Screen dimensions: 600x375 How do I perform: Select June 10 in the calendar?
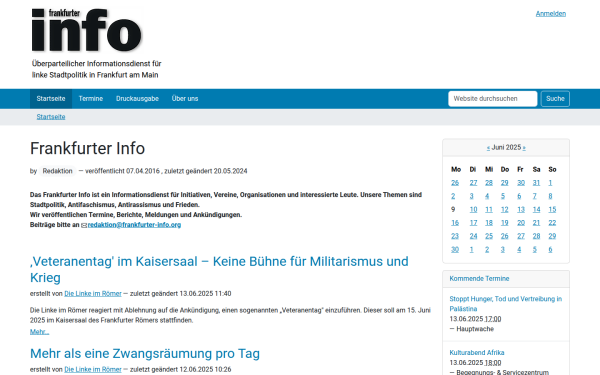tap(473, 210)
